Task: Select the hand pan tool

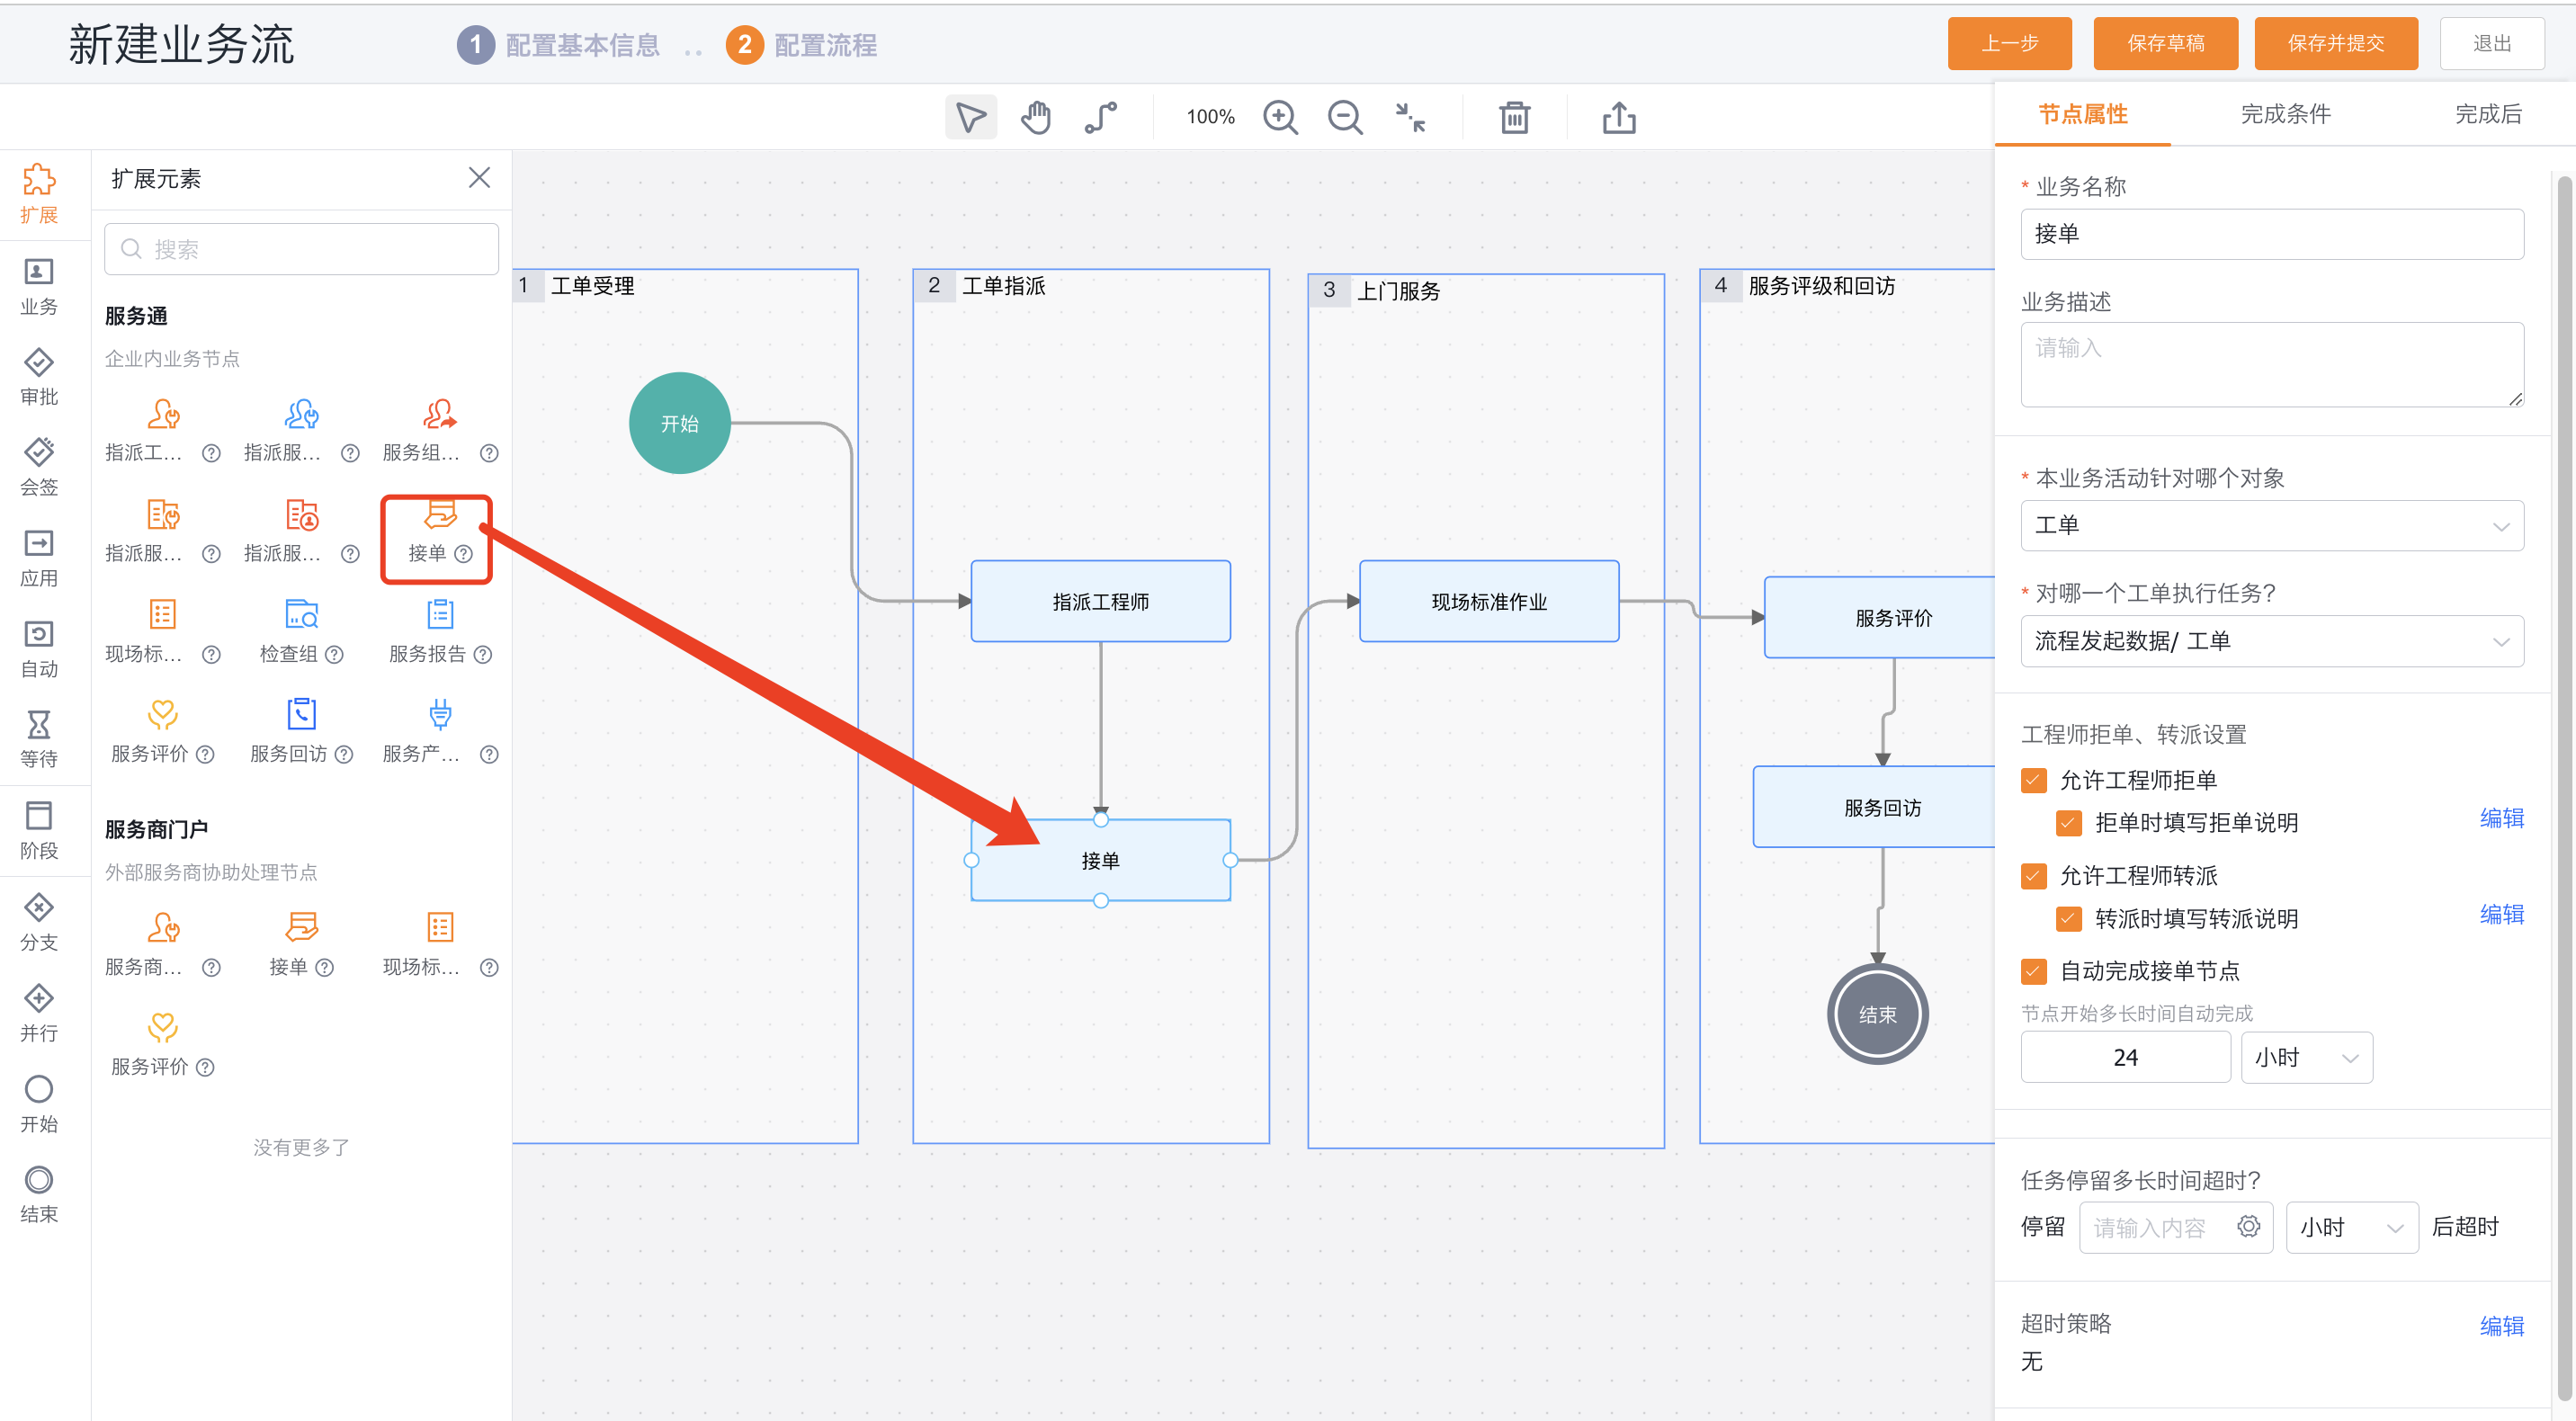Action: point(1036,117)
